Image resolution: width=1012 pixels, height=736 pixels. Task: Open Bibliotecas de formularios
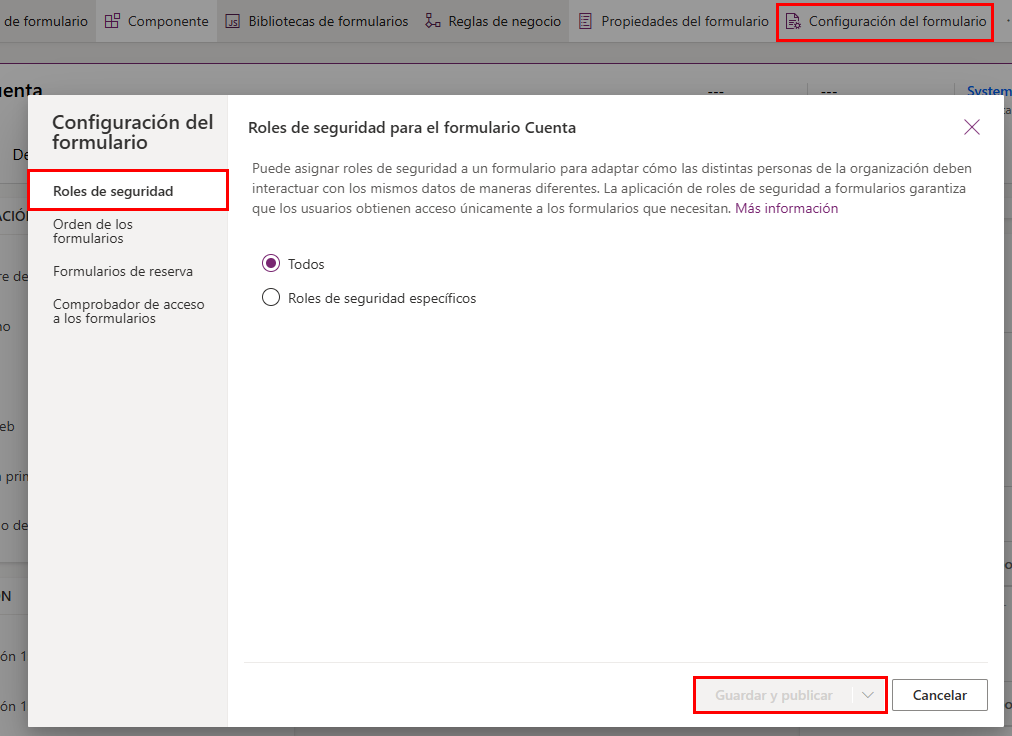click(x=317, y=21)
